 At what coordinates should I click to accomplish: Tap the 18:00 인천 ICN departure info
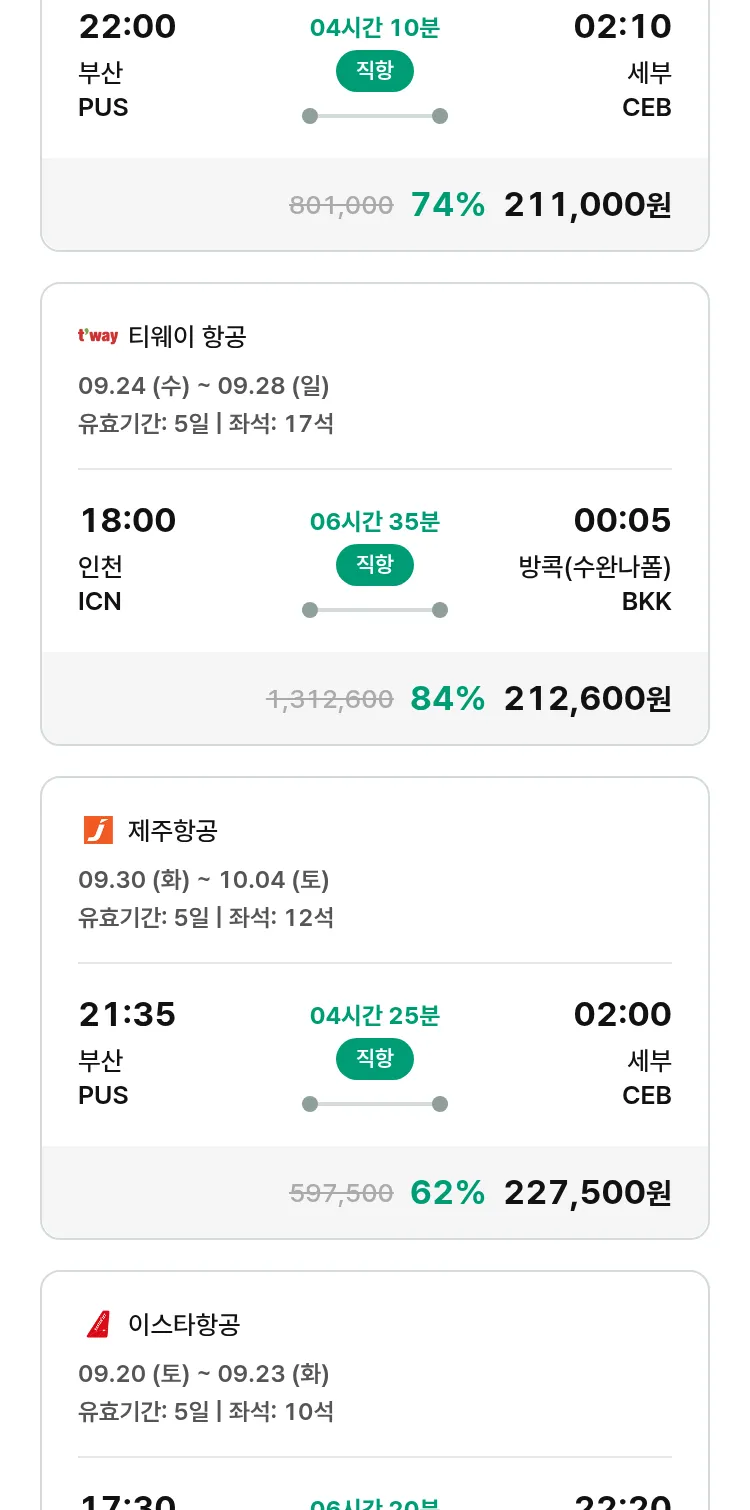(126, 560)
